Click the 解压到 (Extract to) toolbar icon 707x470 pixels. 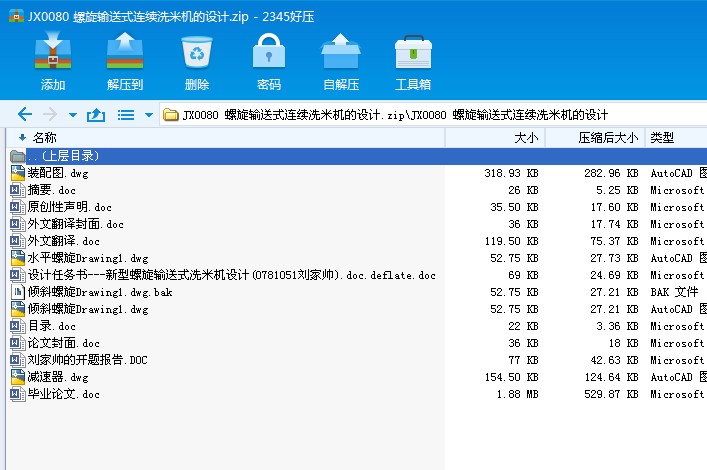pos(125,50)
